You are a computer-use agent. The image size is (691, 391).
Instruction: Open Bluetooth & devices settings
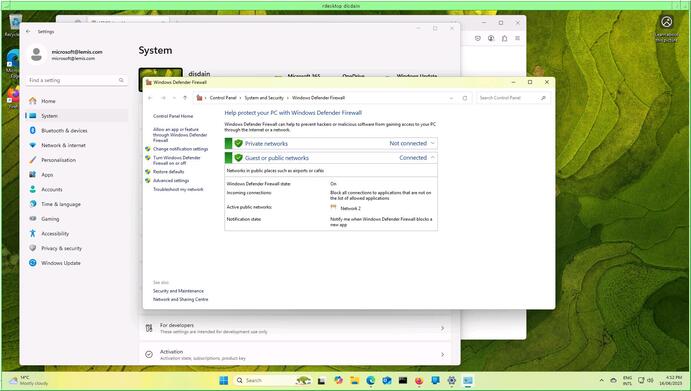click(76, 130)
